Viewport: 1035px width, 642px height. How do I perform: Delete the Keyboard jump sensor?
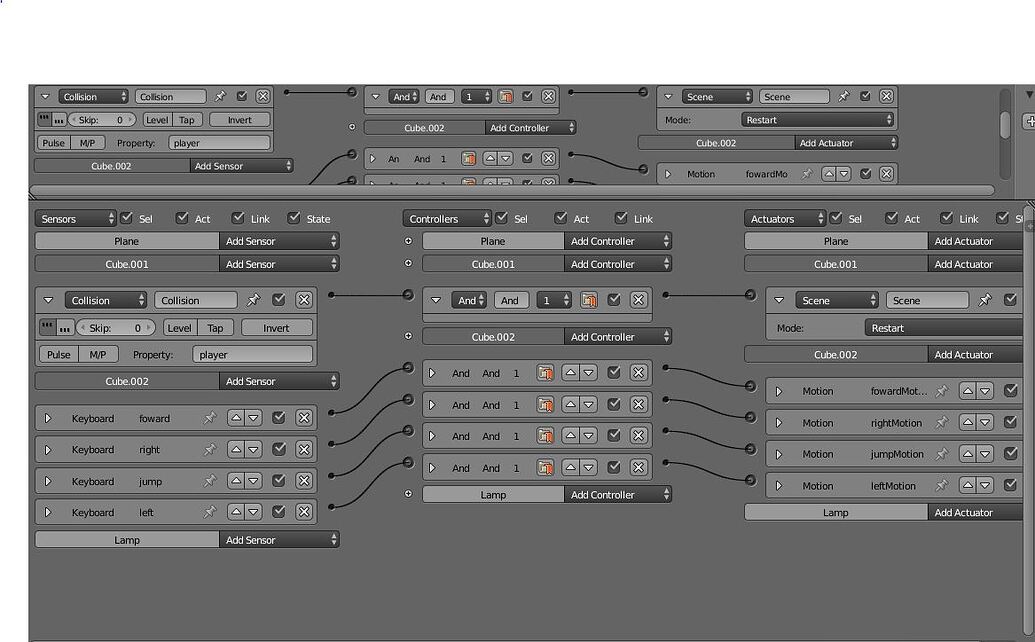(x=304, y=481)
